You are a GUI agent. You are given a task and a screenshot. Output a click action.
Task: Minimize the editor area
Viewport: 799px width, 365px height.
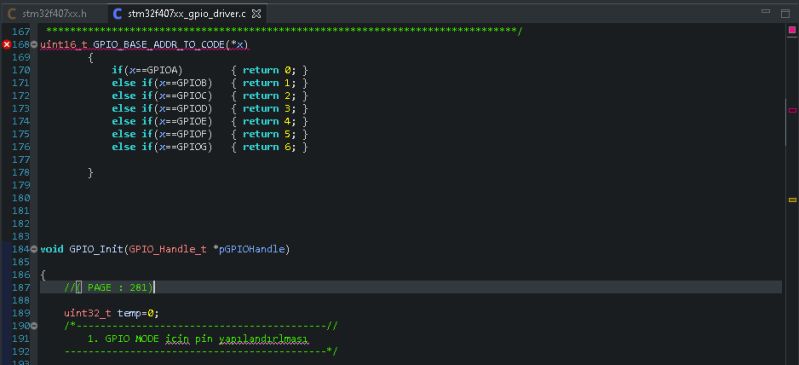765,11
